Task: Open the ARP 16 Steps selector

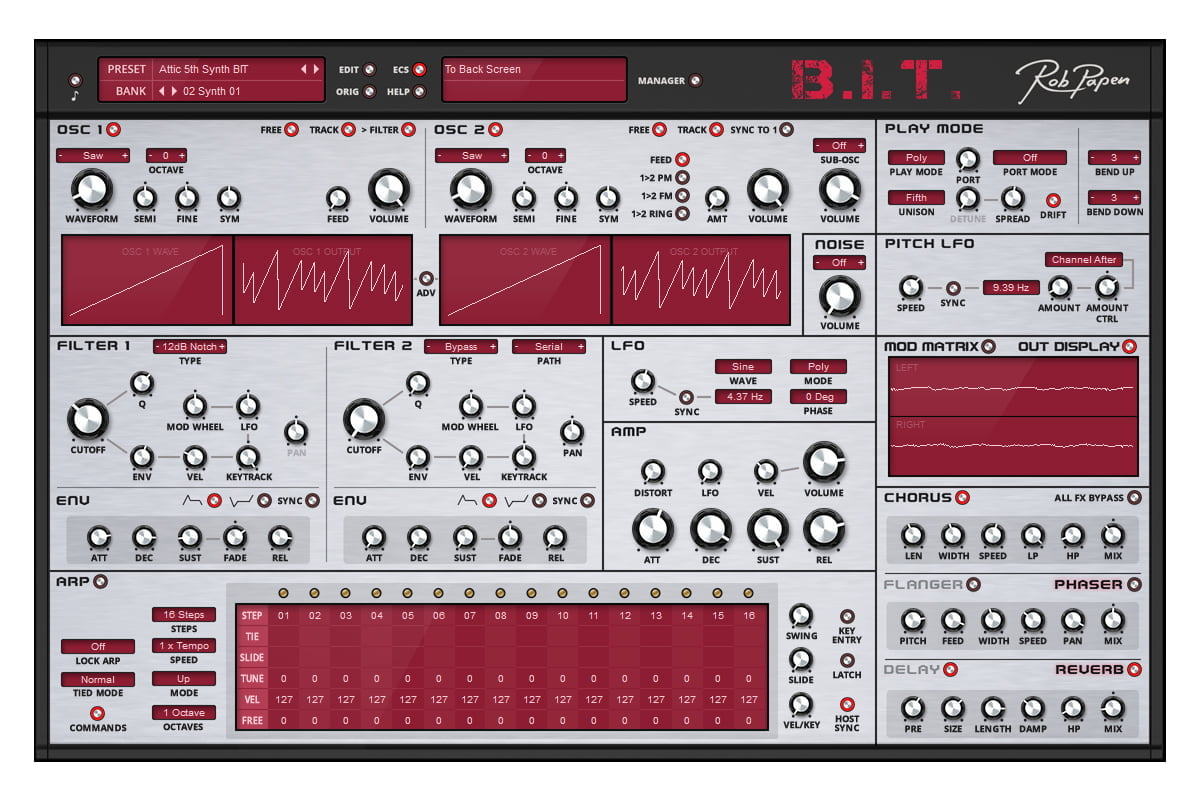Action: (184, 615)
